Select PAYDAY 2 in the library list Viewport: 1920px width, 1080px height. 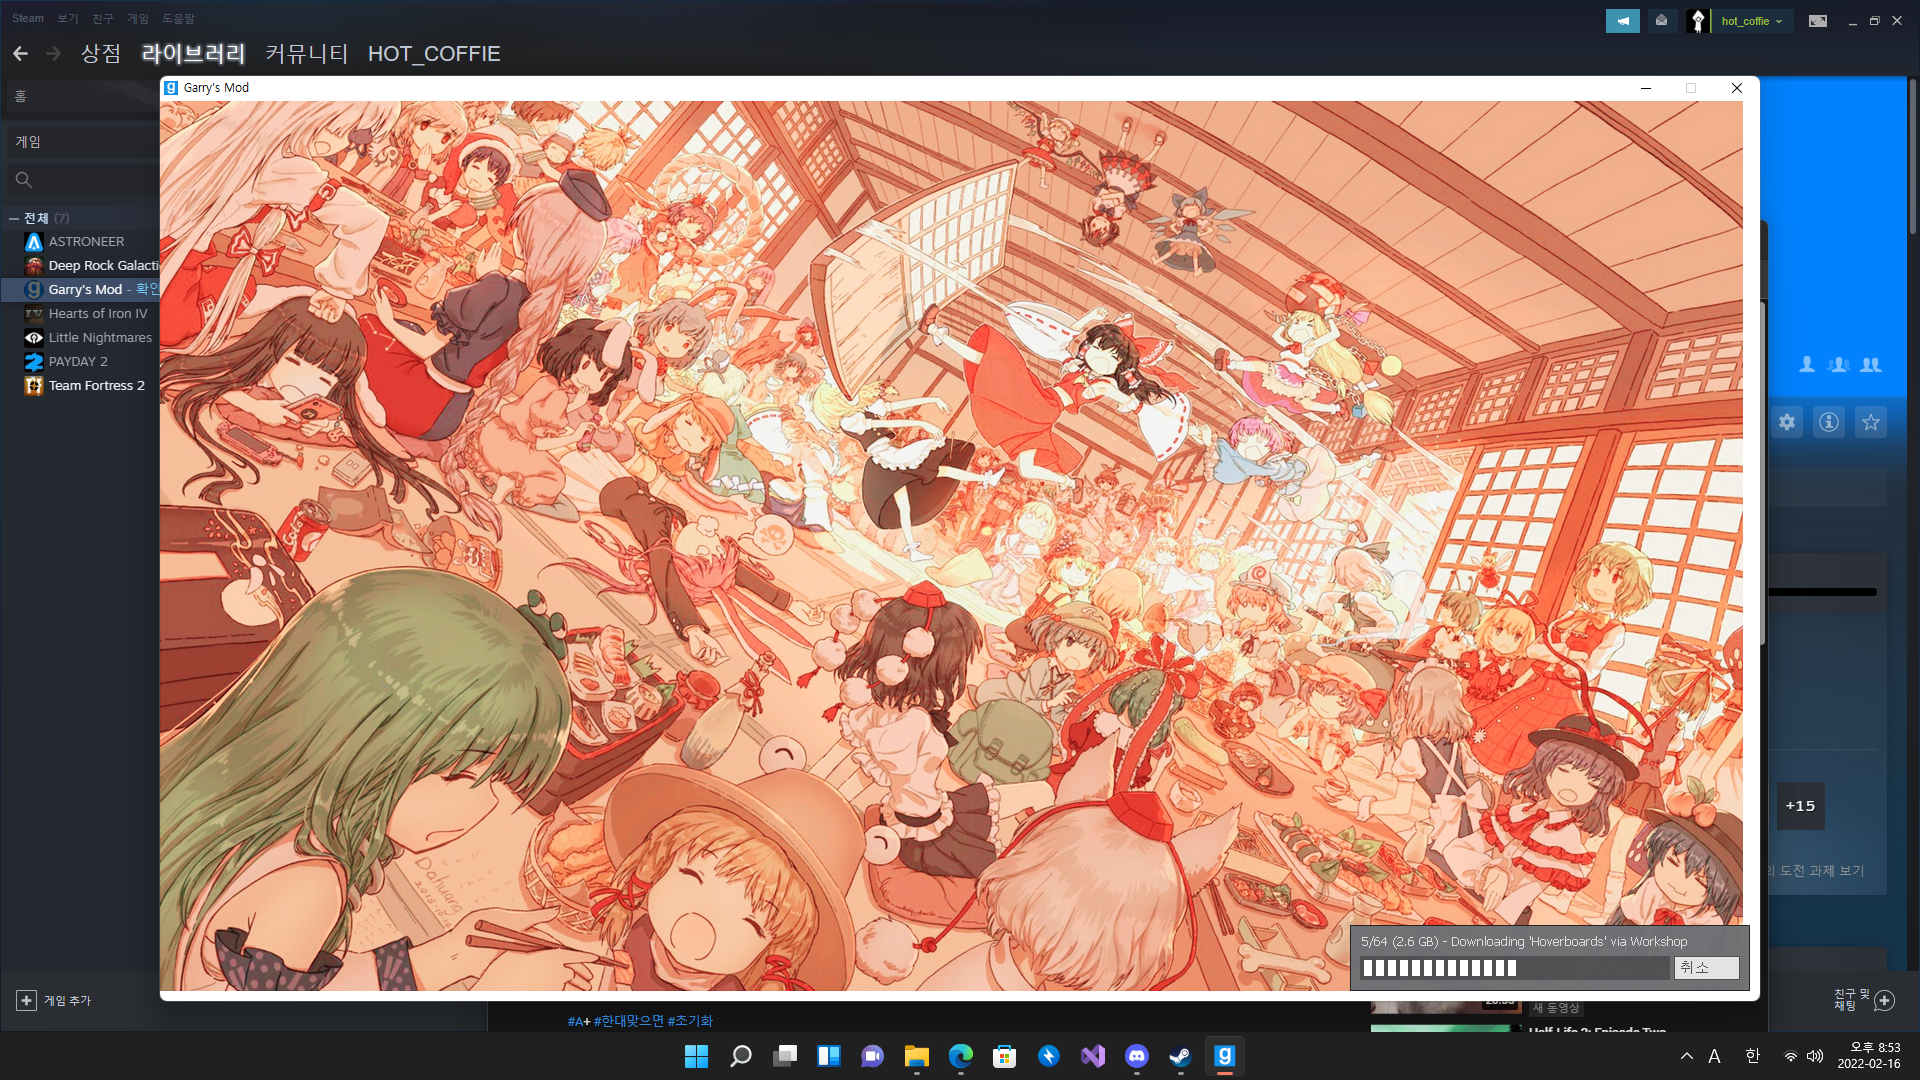[x=78, y=362]
